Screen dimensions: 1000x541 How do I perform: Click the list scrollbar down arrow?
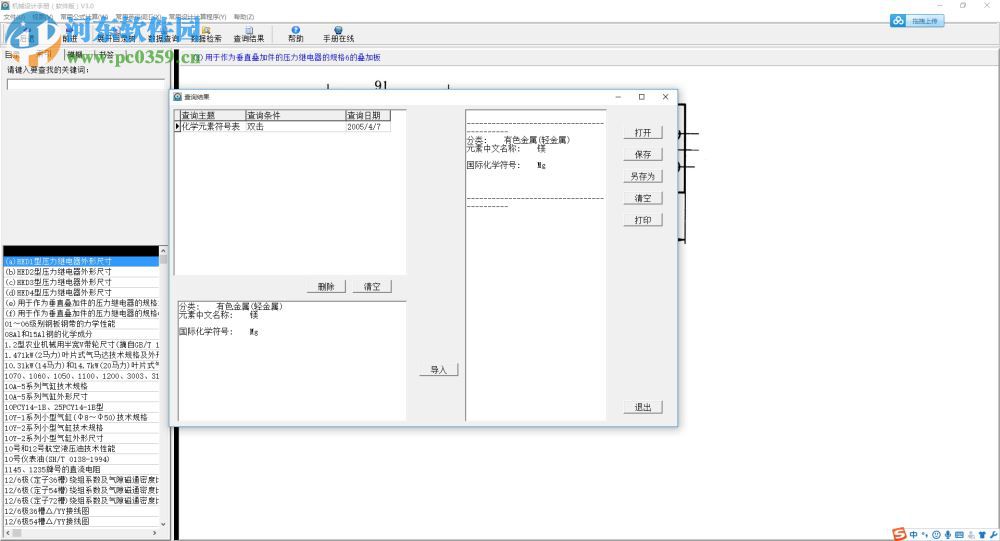[x=163, y=523]
